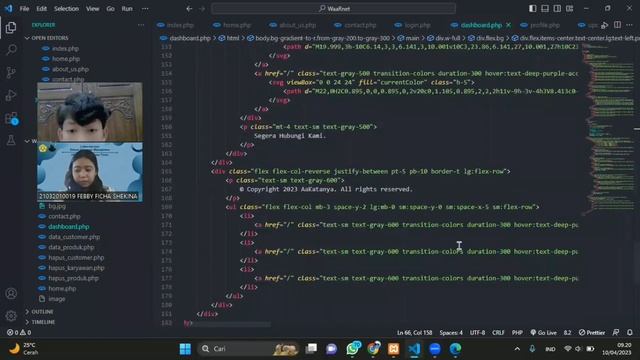Open hapus_karyawan.php in file tree
Viewport: 640px width, 360px height.
[76, 268]
